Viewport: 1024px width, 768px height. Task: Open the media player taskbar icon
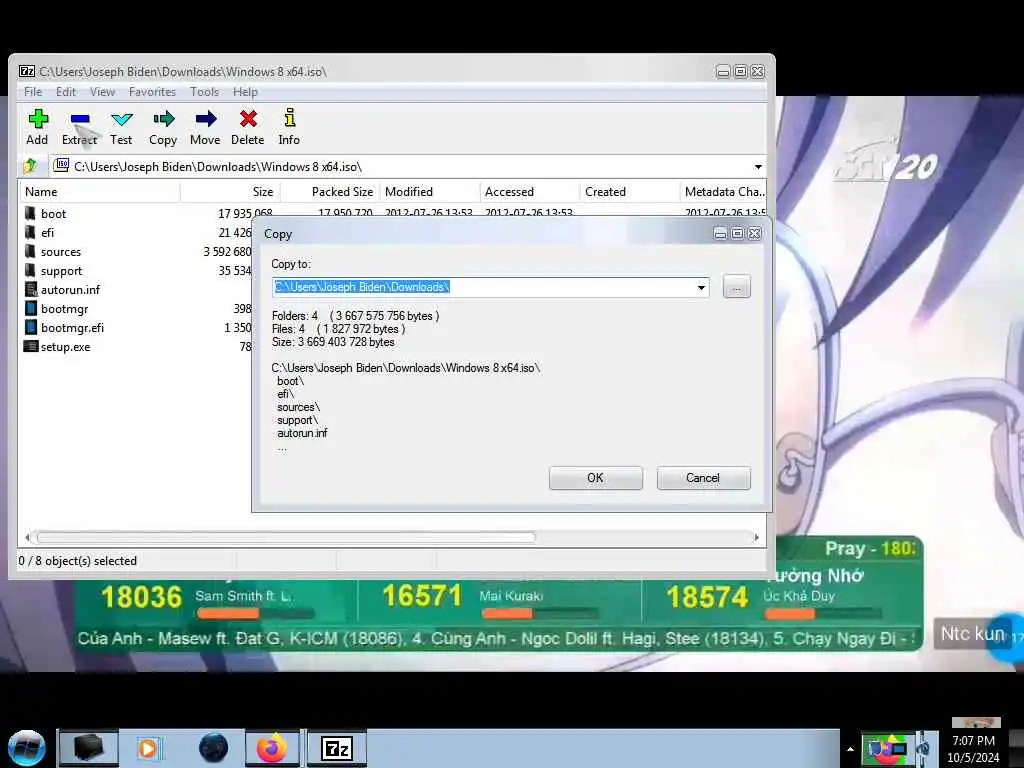pos(148,748)
